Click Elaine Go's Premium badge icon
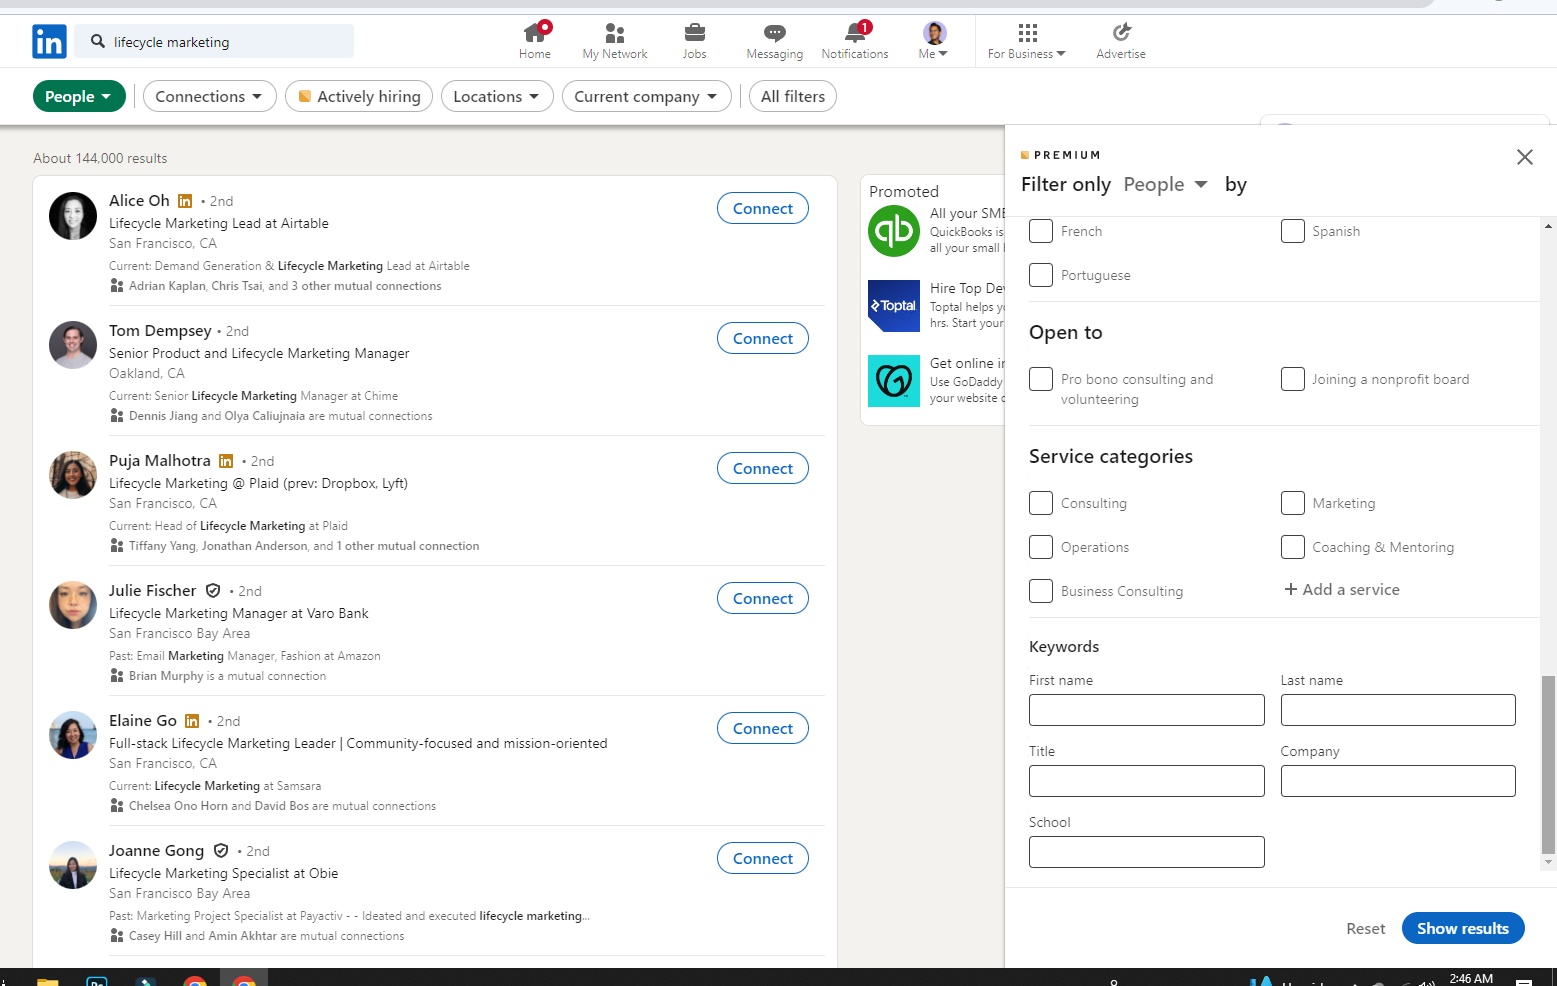Screen dimensions: 1557x986 click(x=192, y=721)
